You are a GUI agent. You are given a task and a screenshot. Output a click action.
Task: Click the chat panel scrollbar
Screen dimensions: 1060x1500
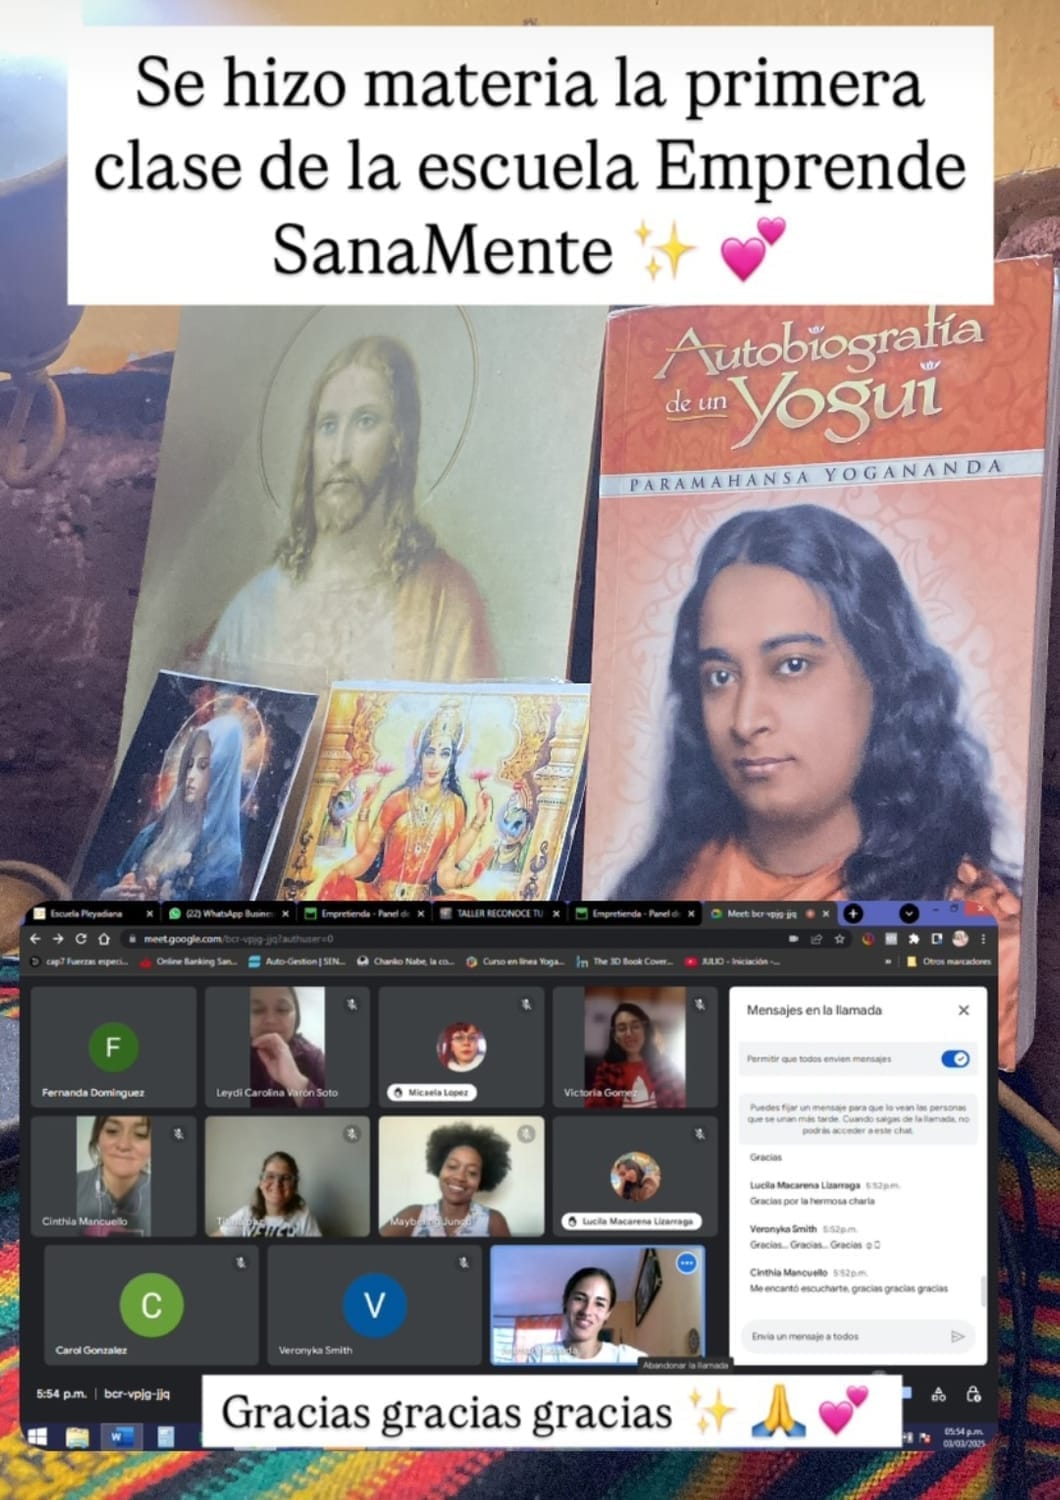(982, 1290)
